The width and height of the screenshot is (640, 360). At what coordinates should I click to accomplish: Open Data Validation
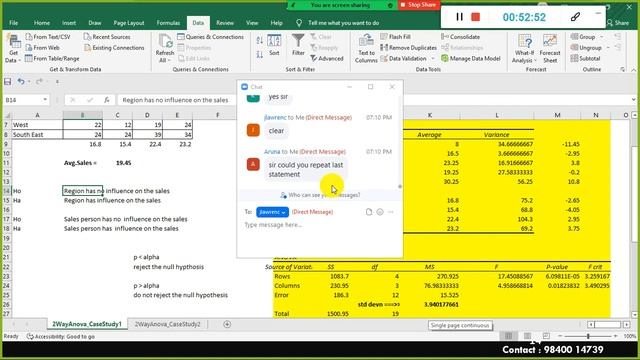click(x=403, y=58)
